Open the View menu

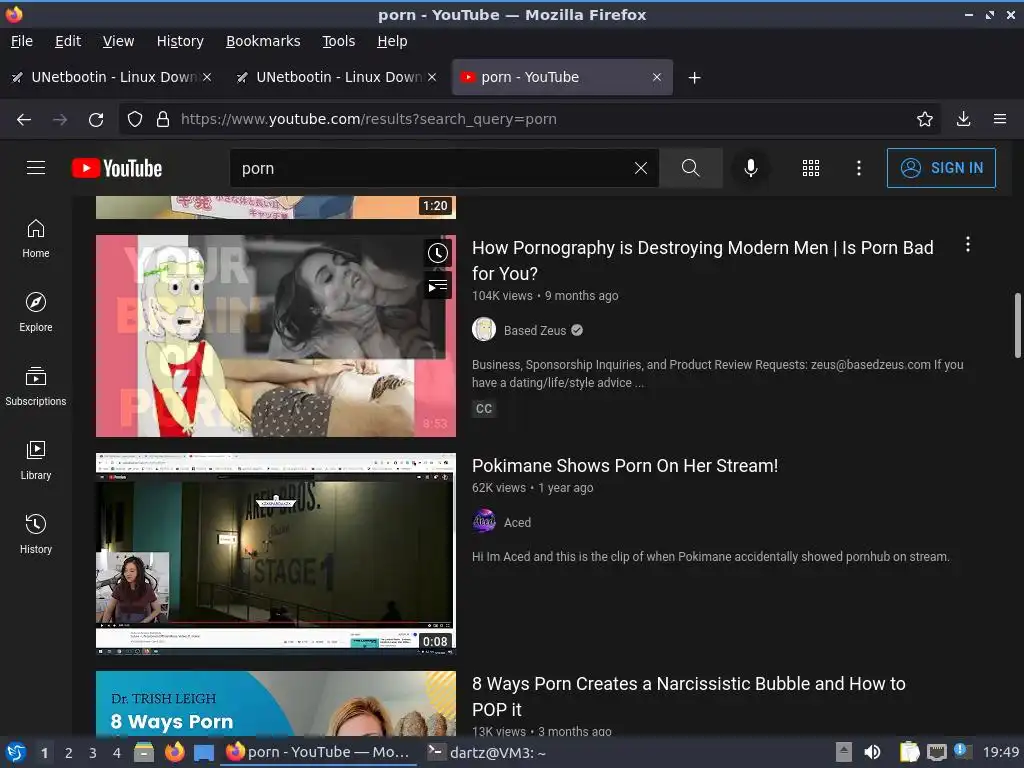coord(118,41)
